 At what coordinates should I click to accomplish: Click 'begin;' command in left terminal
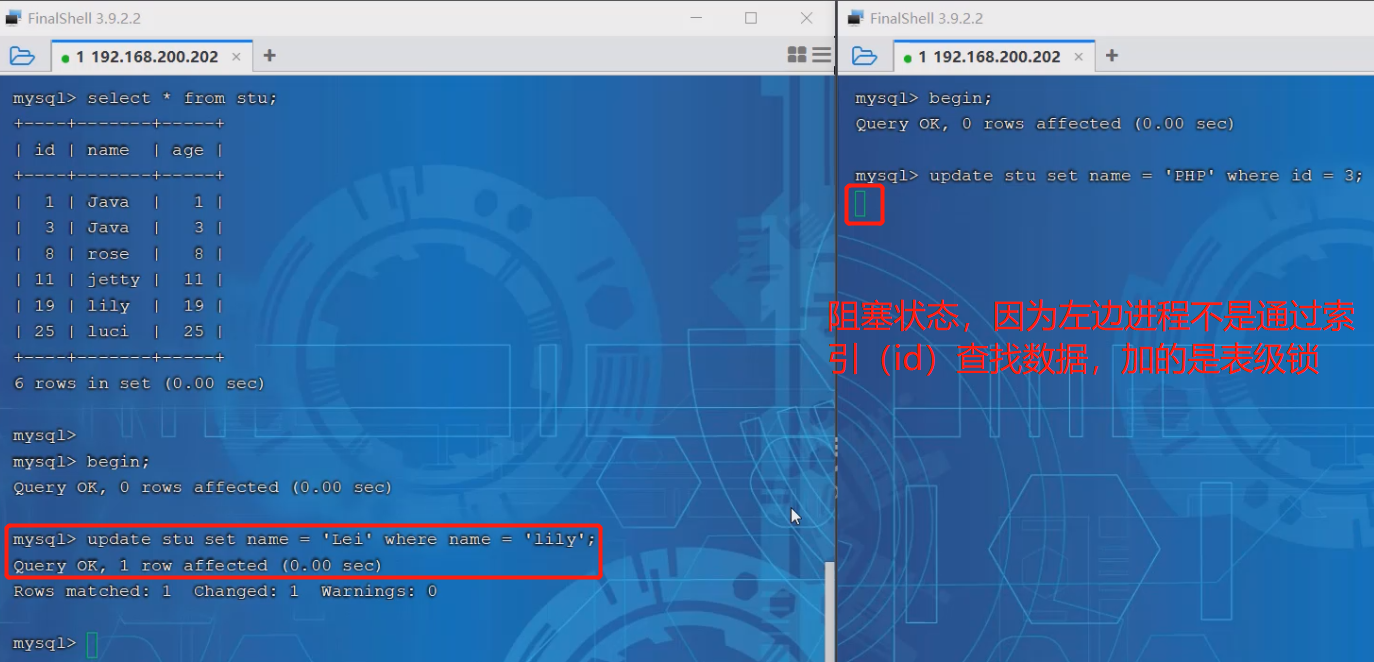tap(118, 462)
